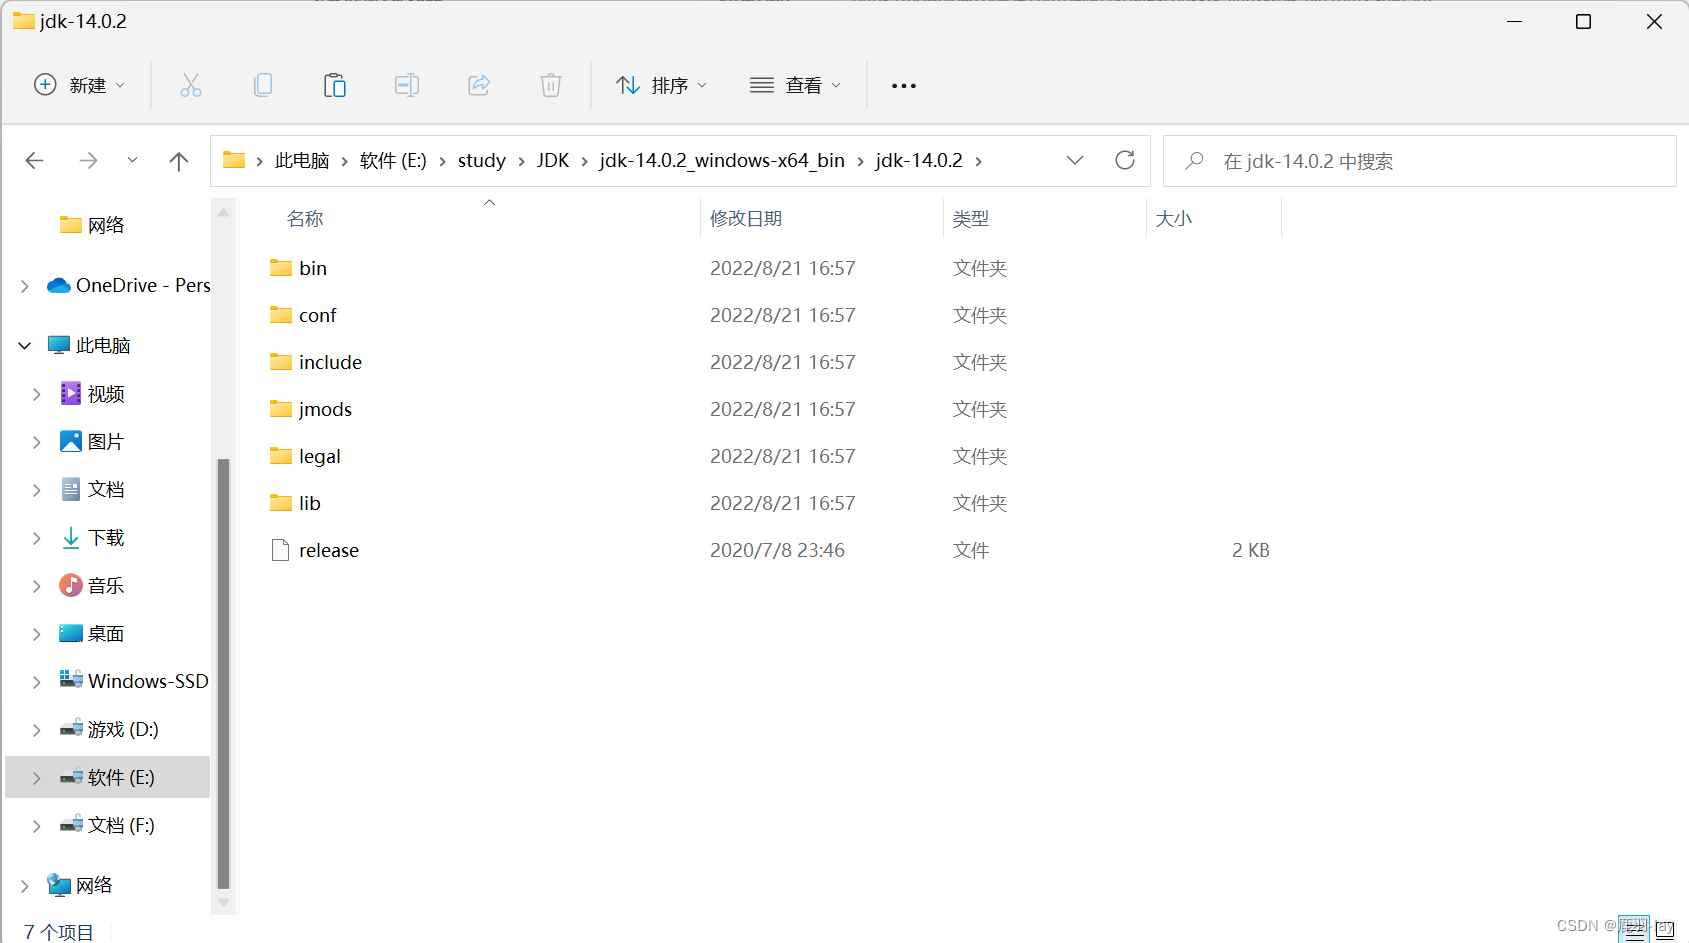Screen dimensions: 1689x943
Task: Click the OneDrive cloud icon
Action: 59,286
